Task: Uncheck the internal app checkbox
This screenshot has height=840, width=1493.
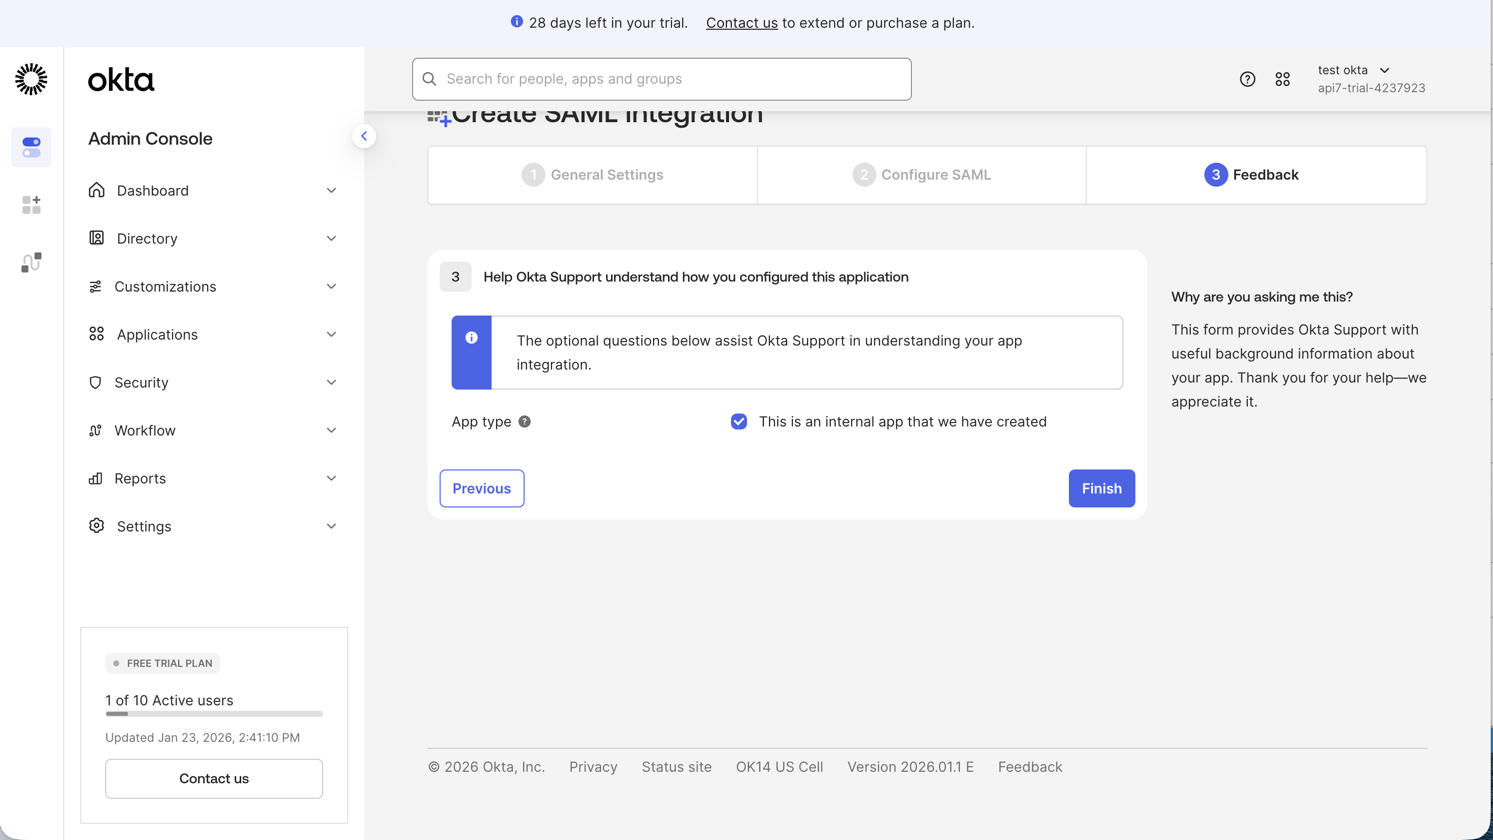Action: point(739,421)
